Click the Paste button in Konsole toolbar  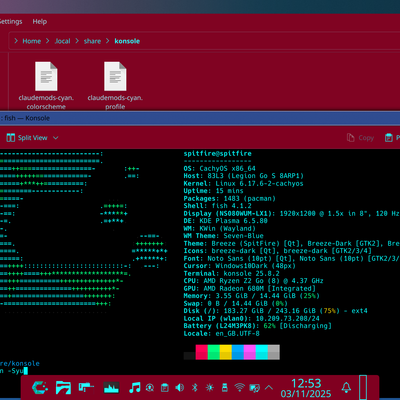tap(392, 138)
